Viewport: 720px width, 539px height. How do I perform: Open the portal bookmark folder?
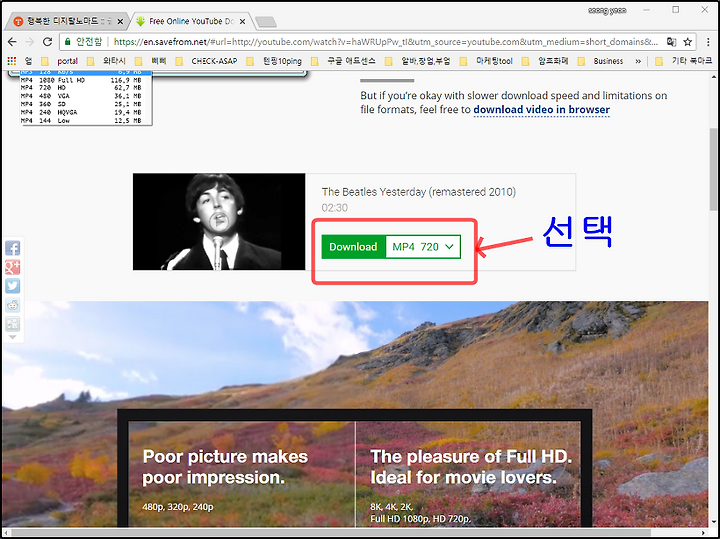tap(60, 61)
